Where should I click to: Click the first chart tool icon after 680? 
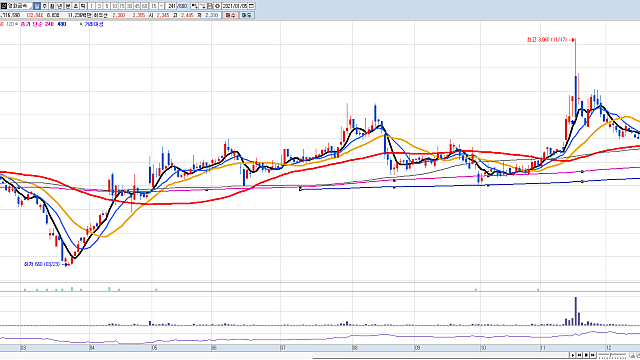[x=194, y=6]
